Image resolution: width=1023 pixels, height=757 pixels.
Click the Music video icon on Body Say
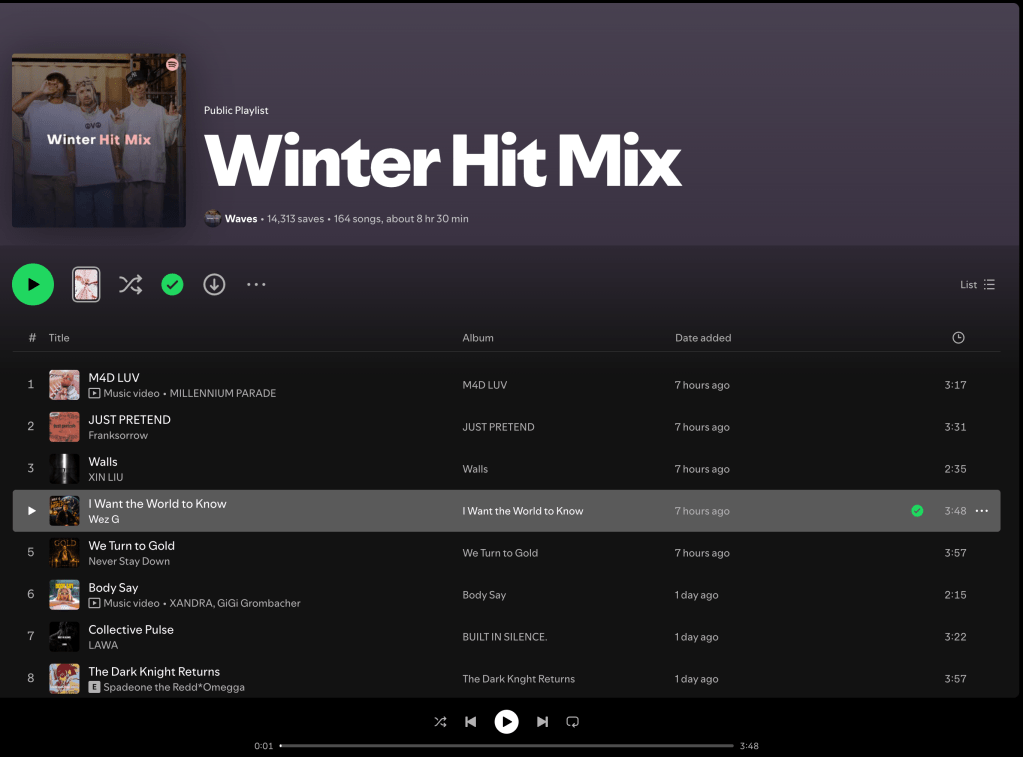[x=95, y=603]
